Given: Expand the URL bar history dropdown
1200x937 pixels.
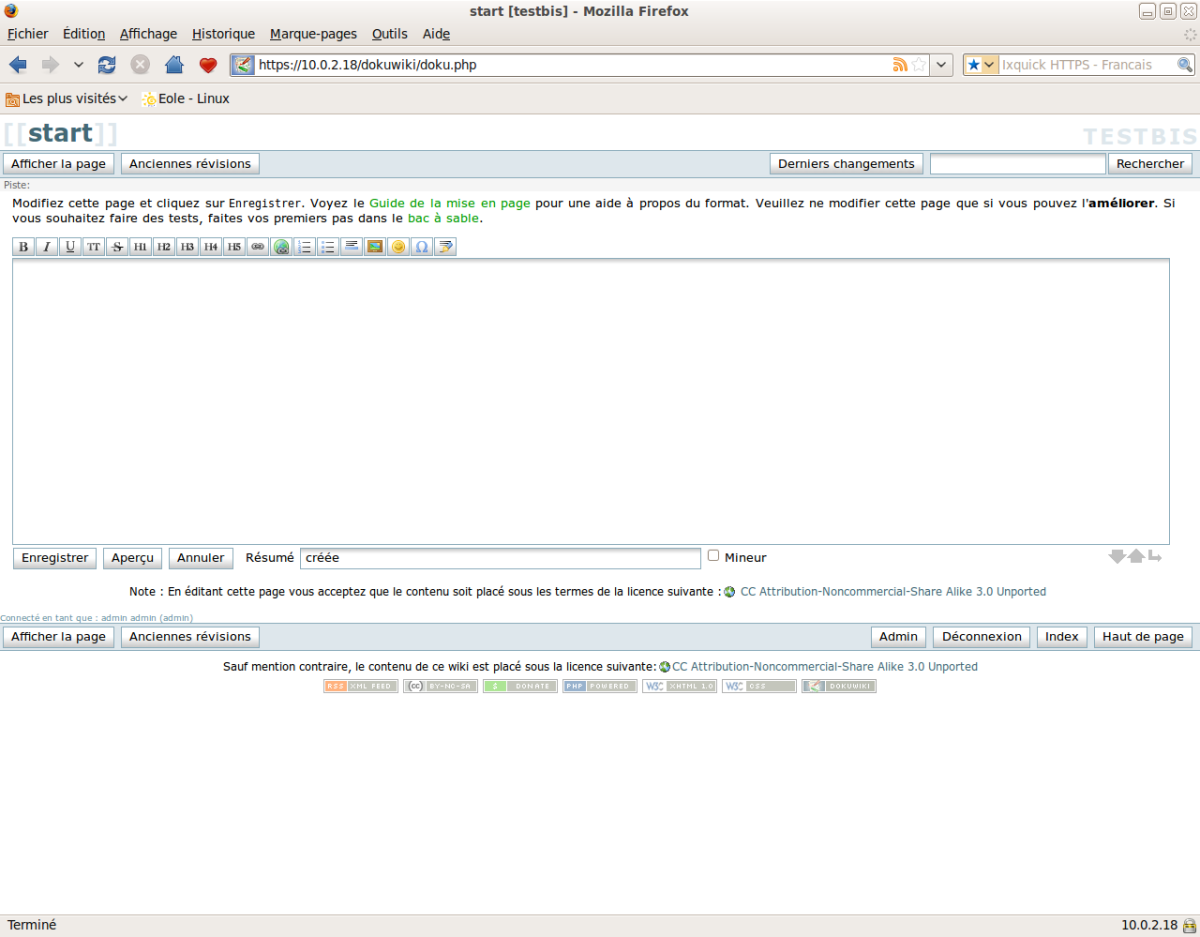Looking at the screenshot, I should point(942,65).
